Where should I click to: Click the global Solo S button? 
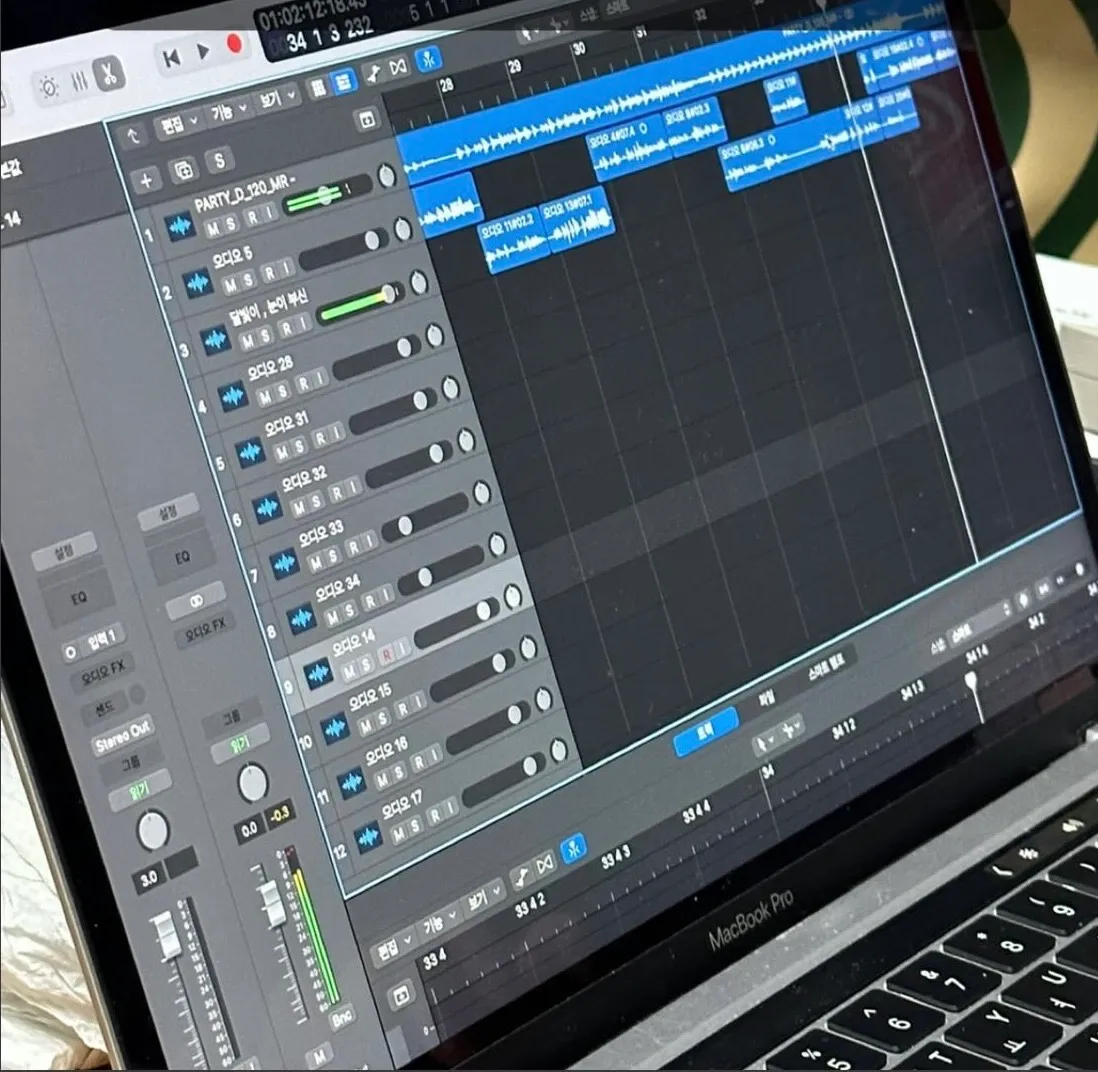[x=218, y=160]
